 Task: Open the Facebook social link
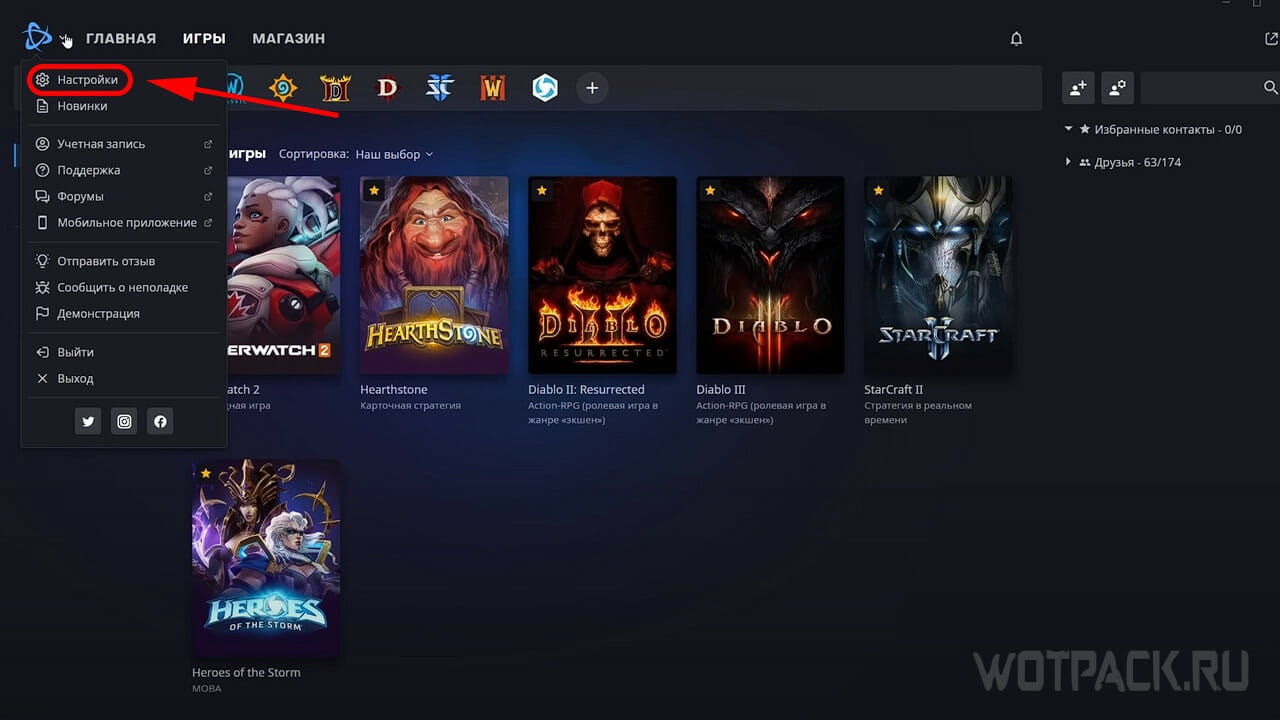click(x=160, y=422)
